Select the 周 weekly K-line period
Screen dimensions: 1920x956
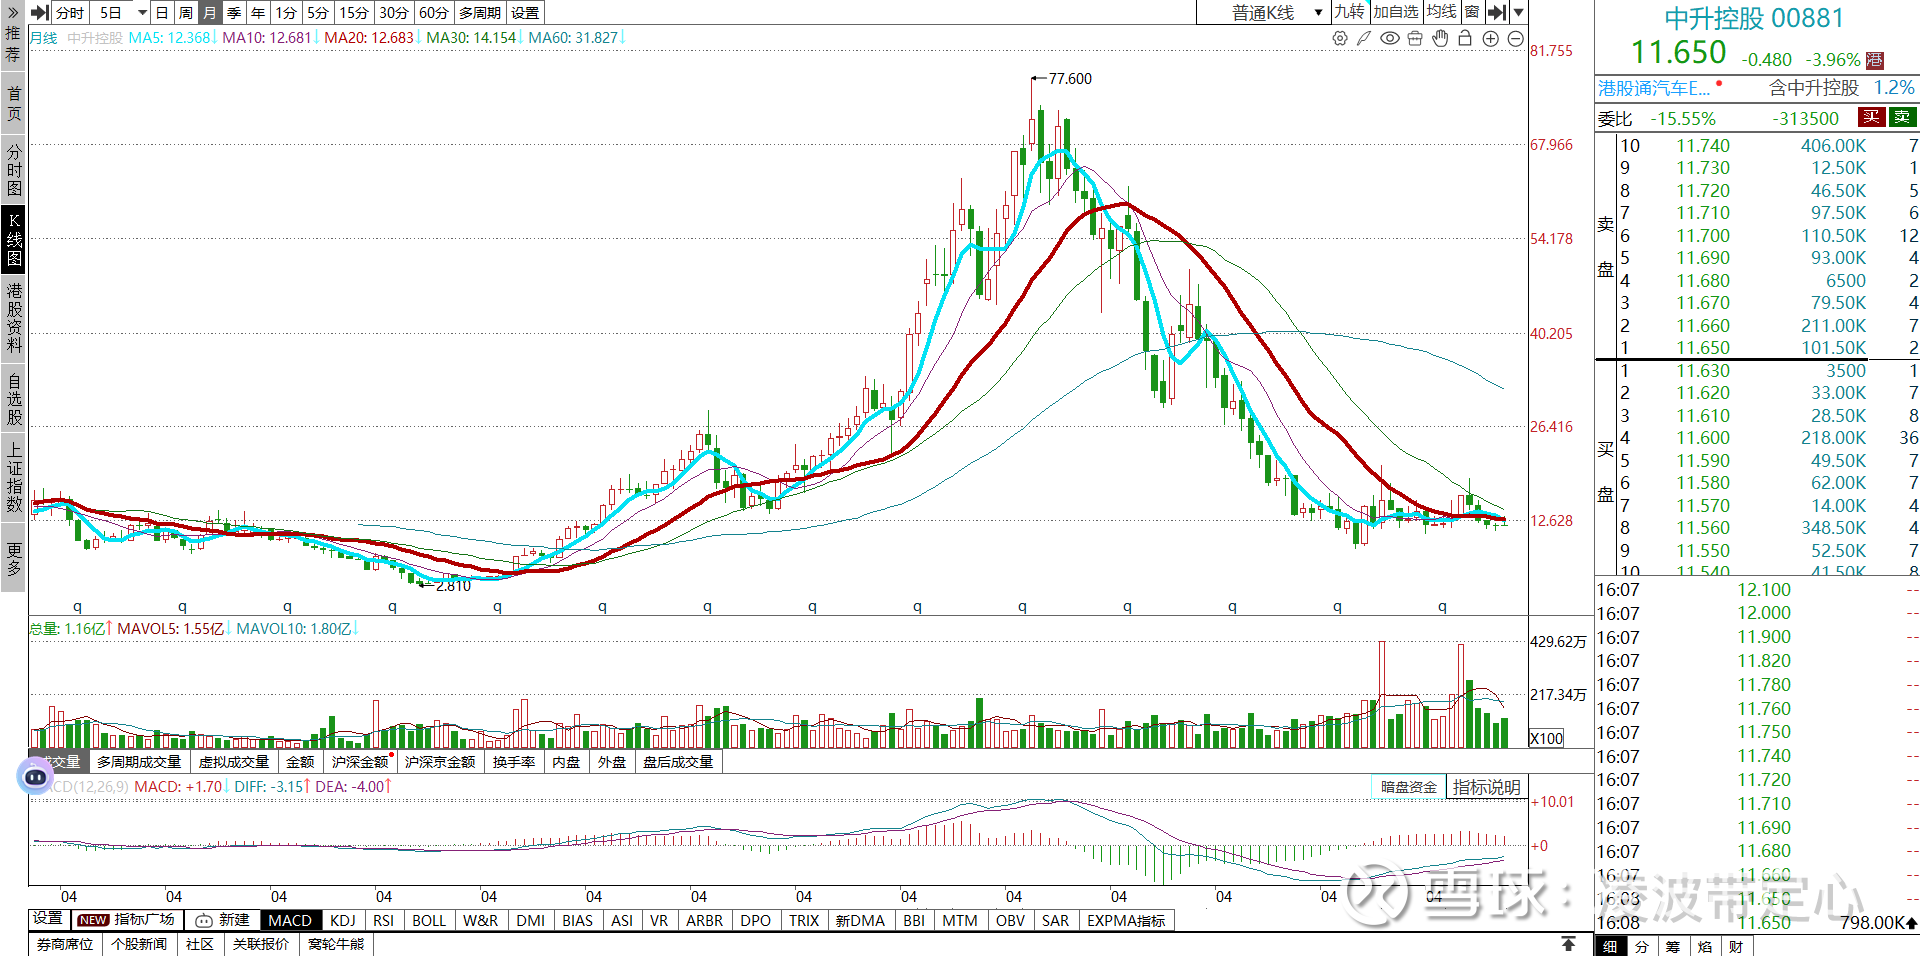click(186, 13)
